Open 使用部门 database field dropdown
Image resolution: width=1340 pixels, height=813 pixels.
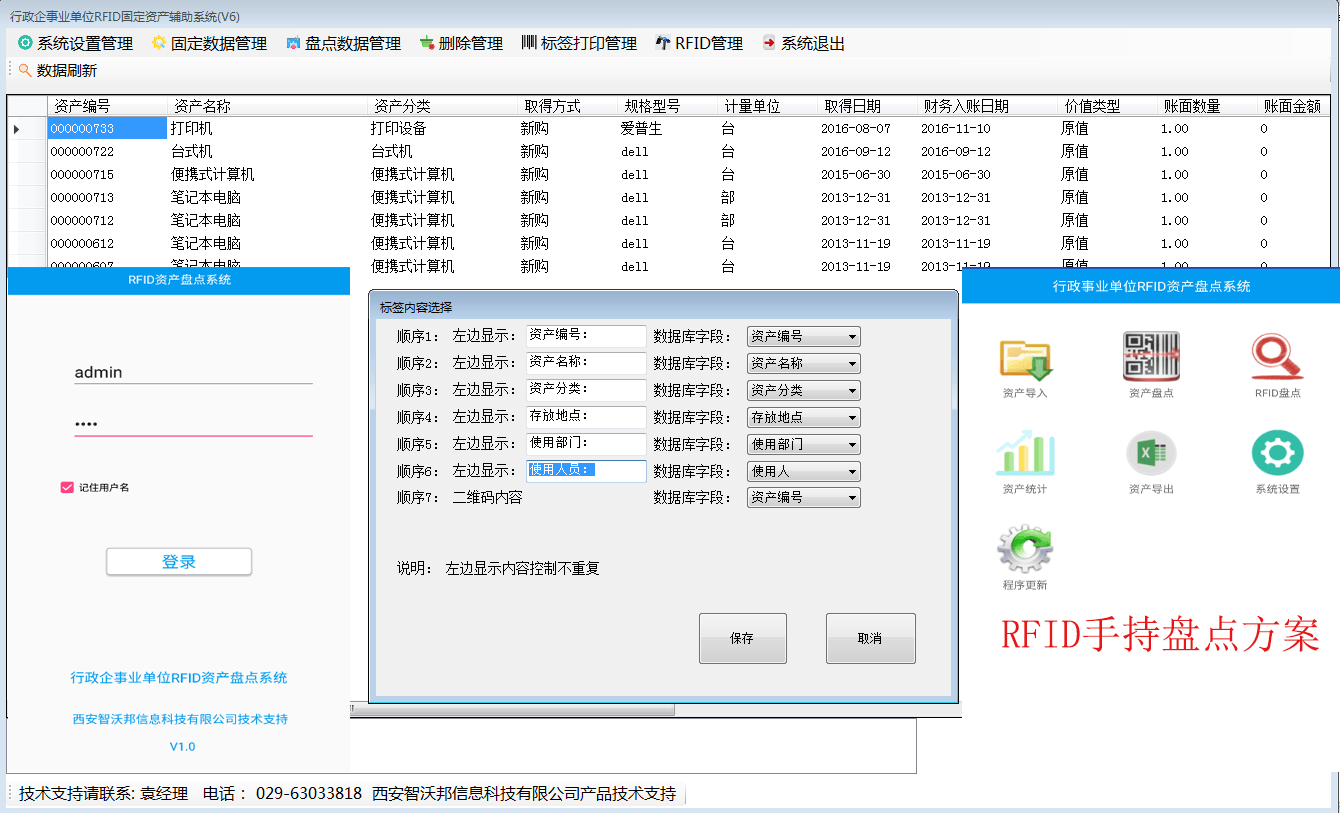click(x=804, y=444)
